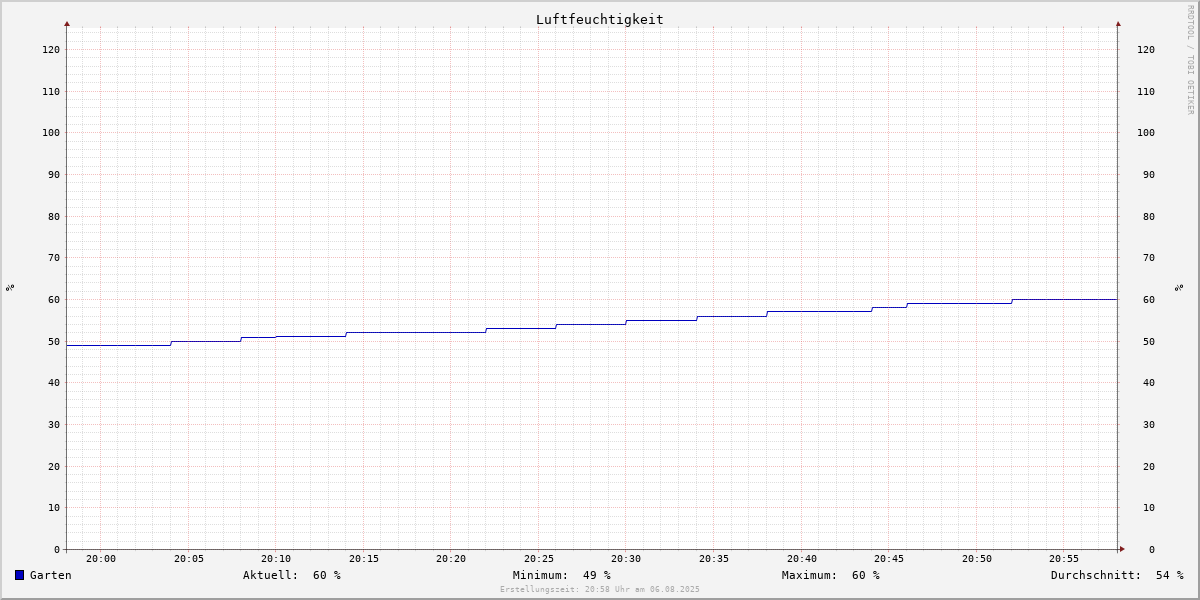Click the left axis 100 label
The height and width of the screenshot is (600, 1200).
[x=51, y=132]
